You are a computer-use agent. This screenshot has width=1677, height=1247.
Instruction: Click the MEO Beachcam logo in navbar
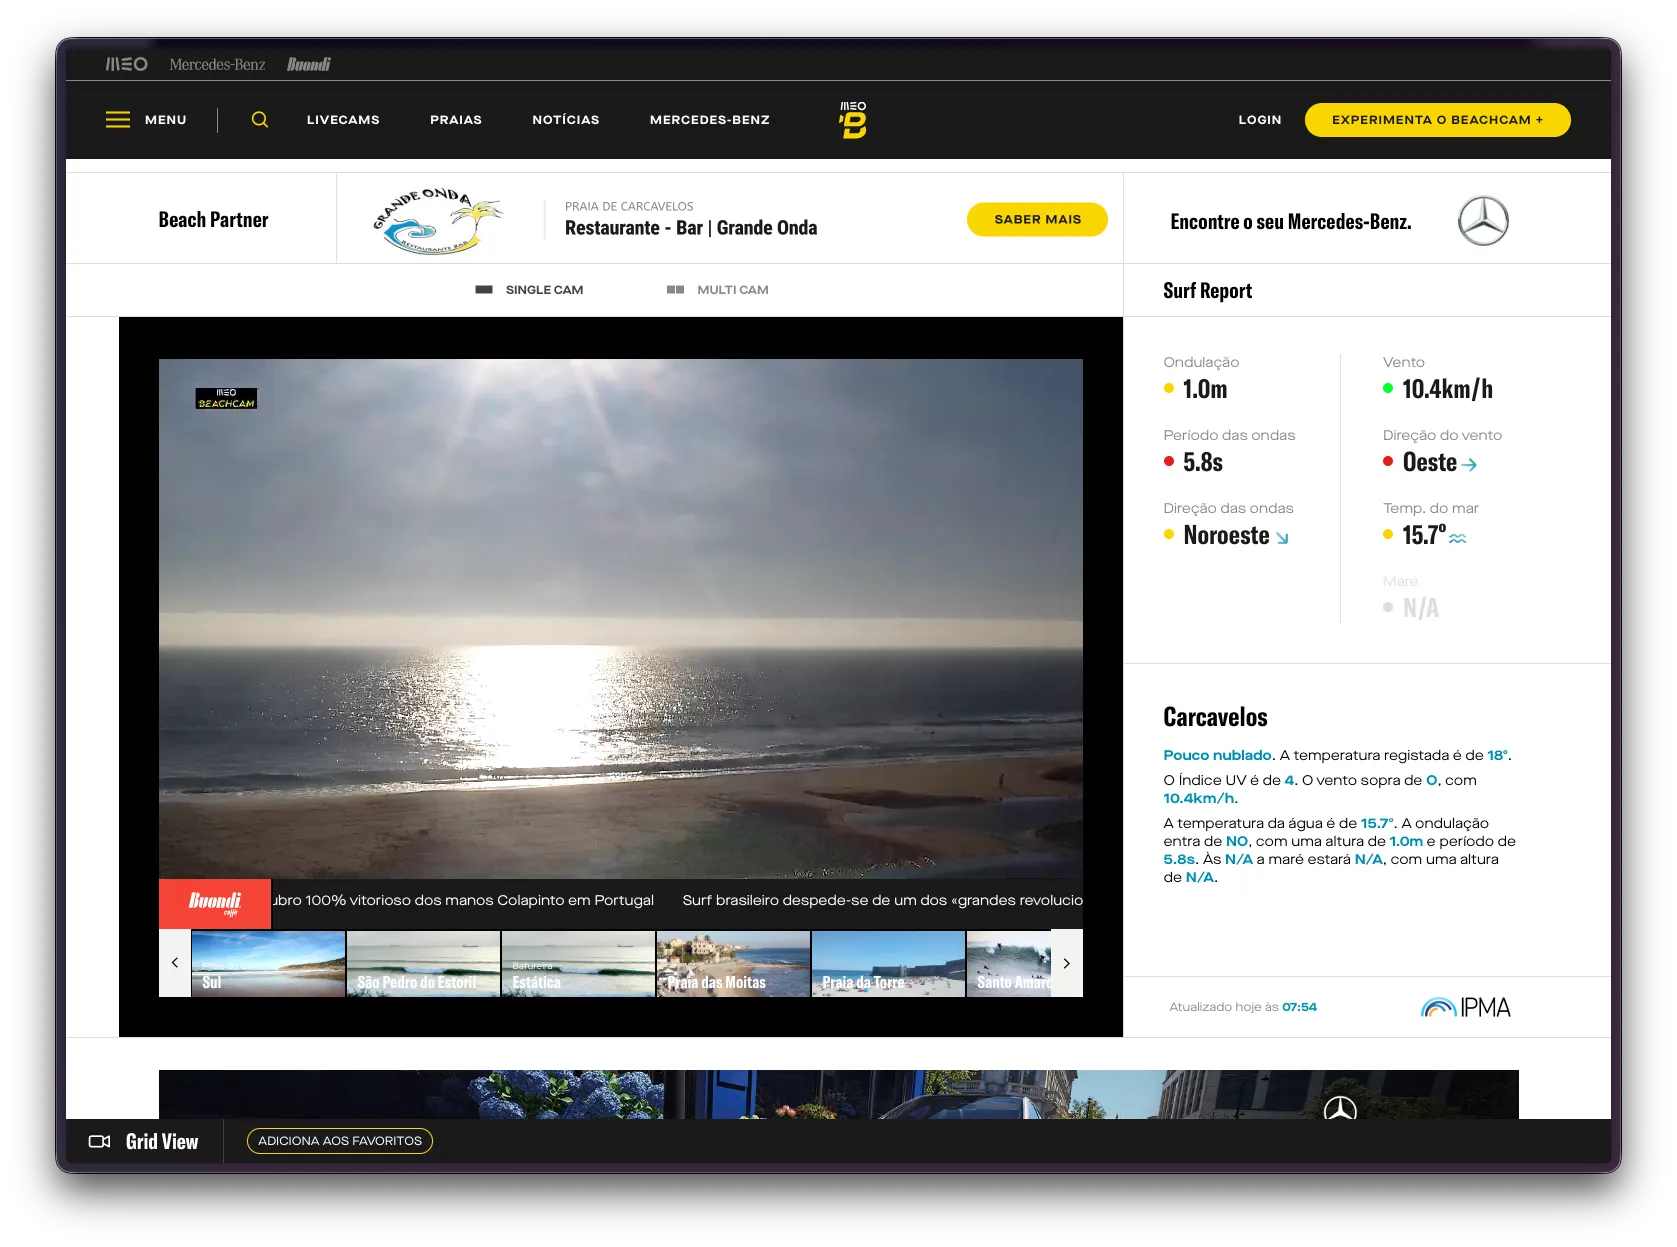tap(853, 120)
